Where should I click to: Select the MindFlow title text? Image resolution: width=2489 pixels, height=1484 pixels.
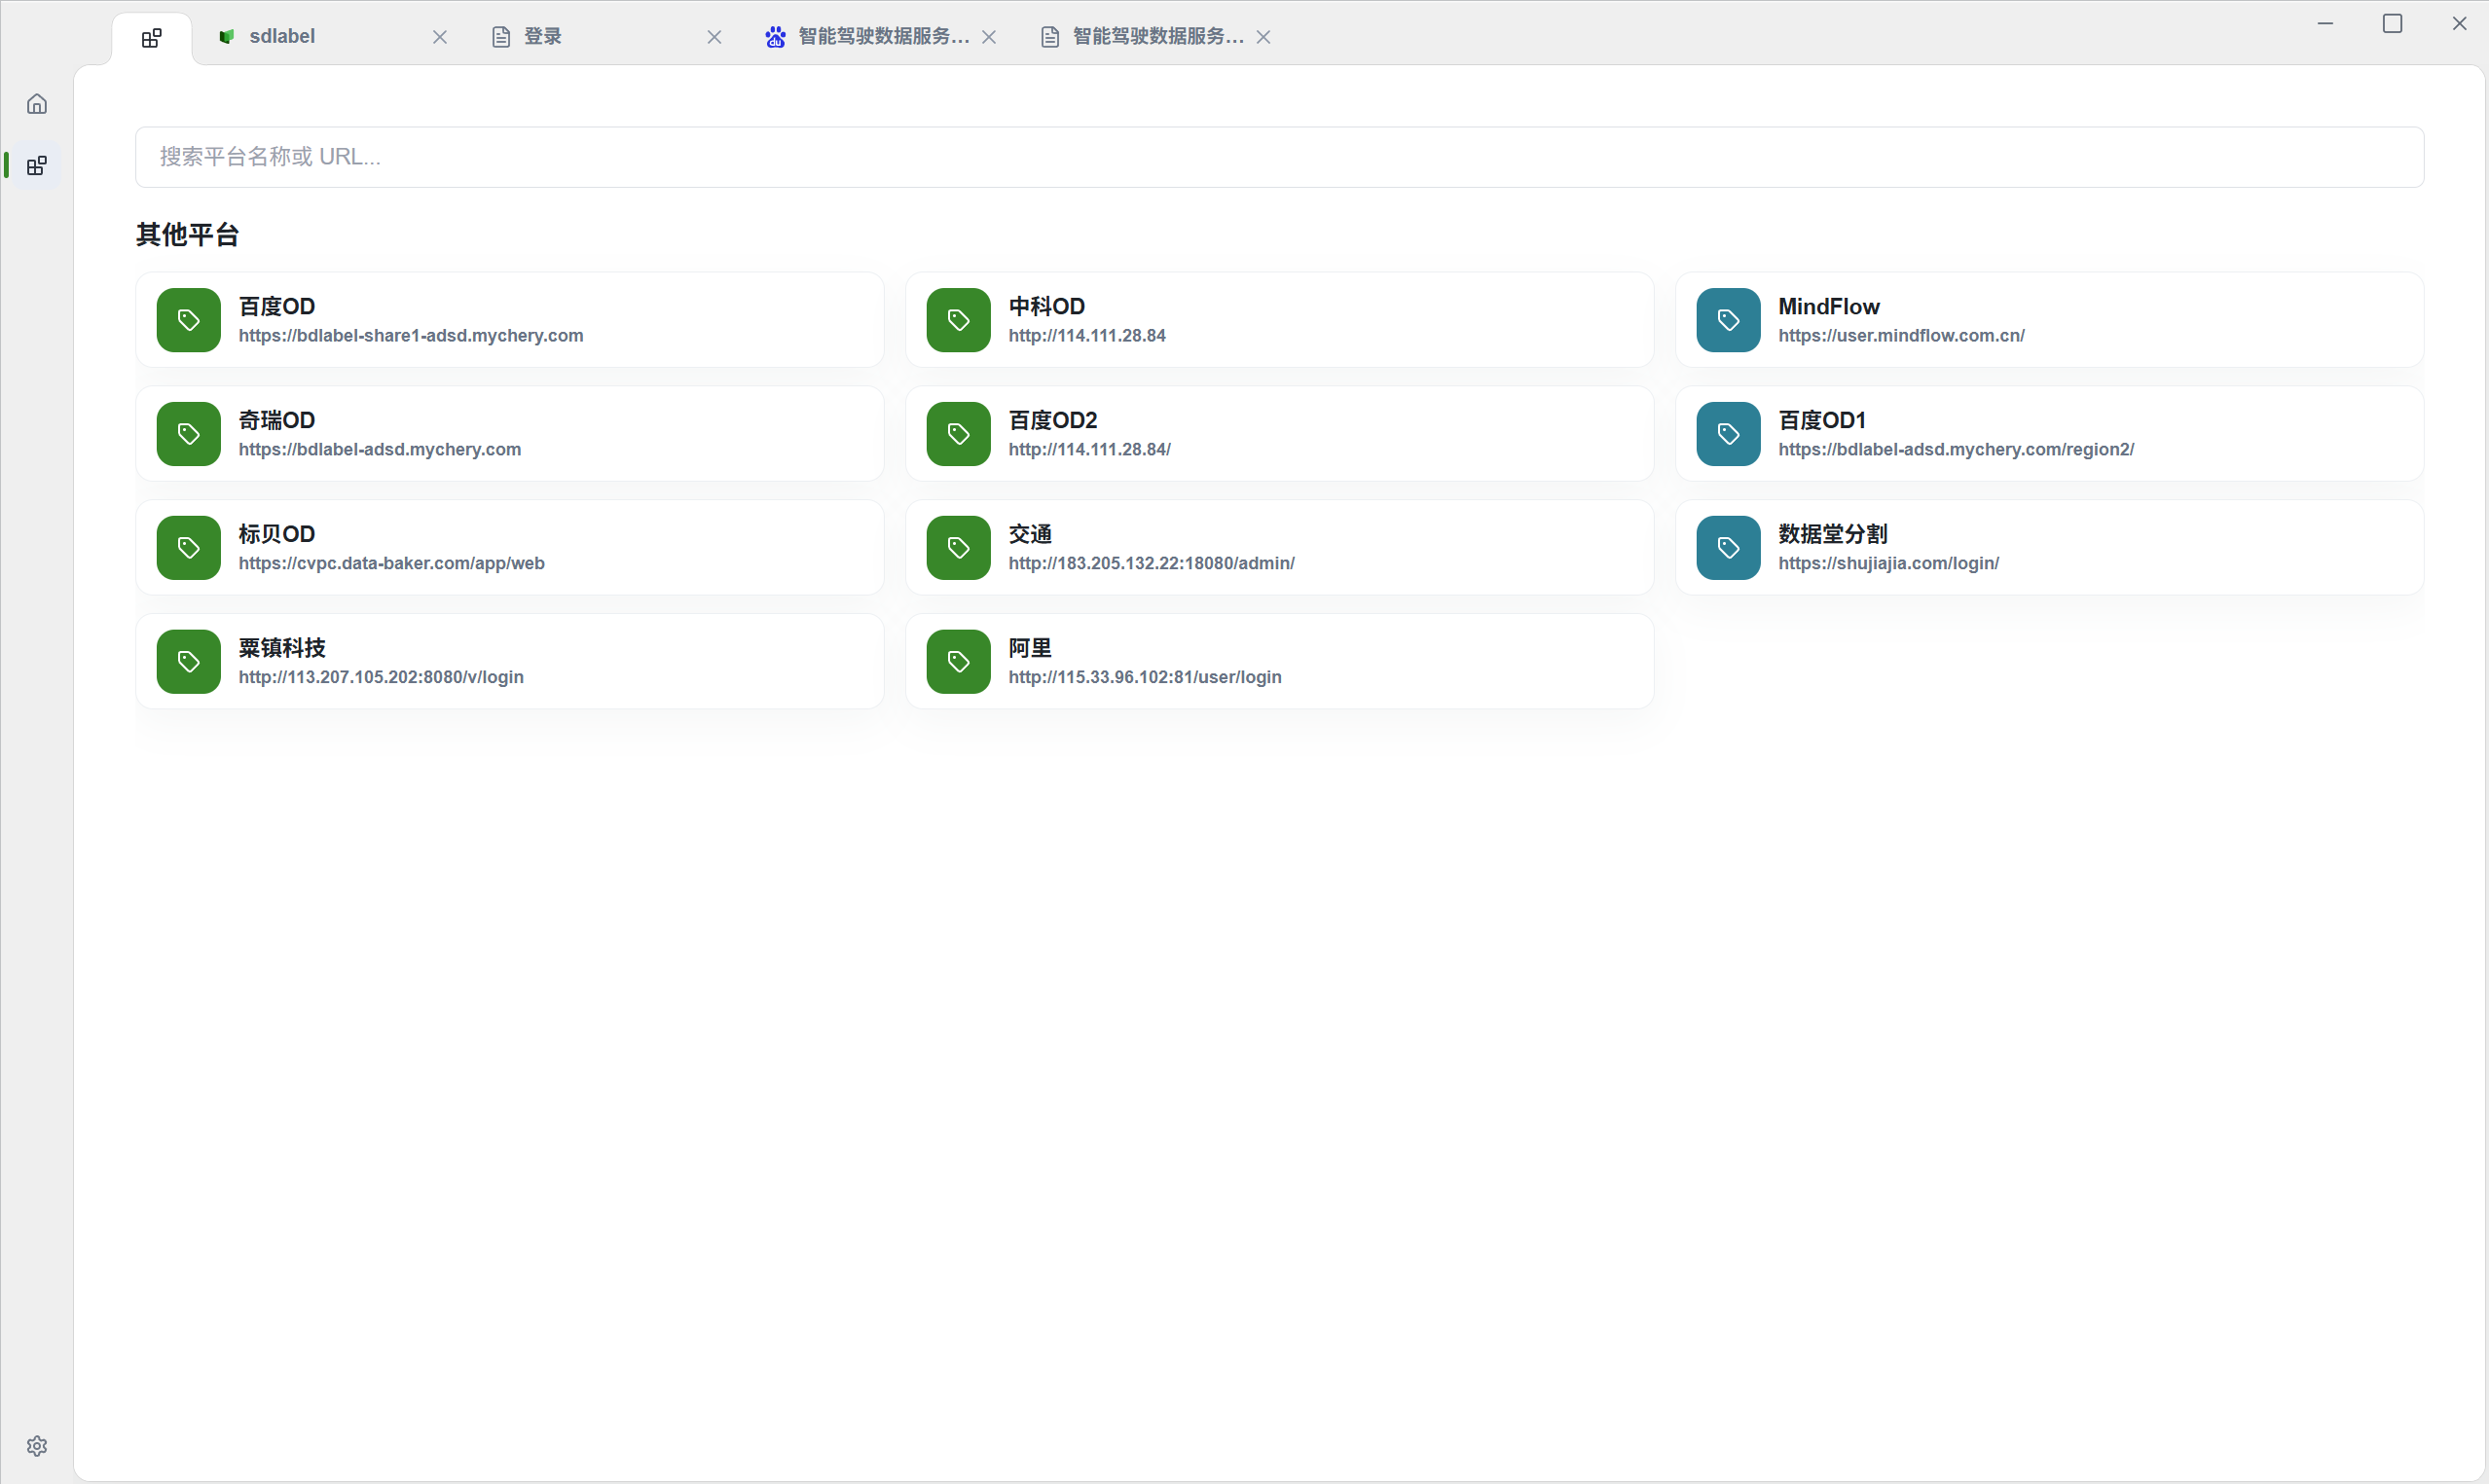coord(1829,306)
